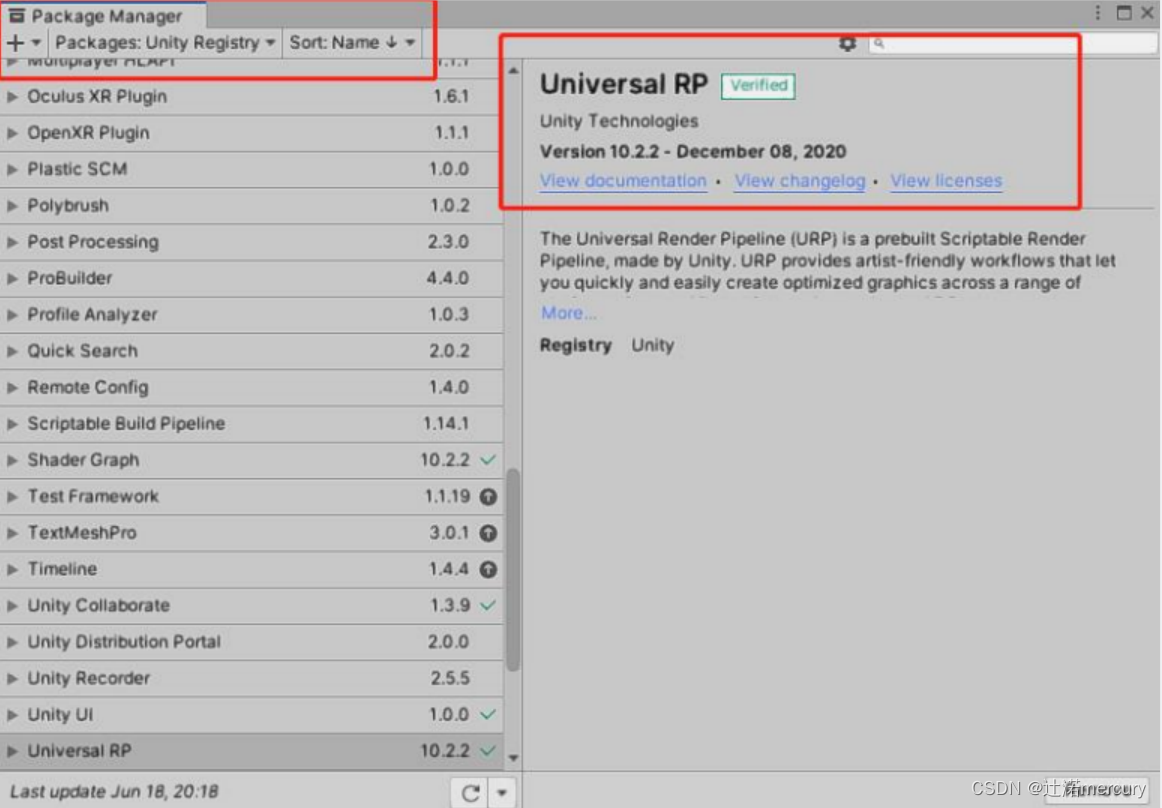
Task: Select the Scriptable Build Pipeline package
Action: (251, 423)
